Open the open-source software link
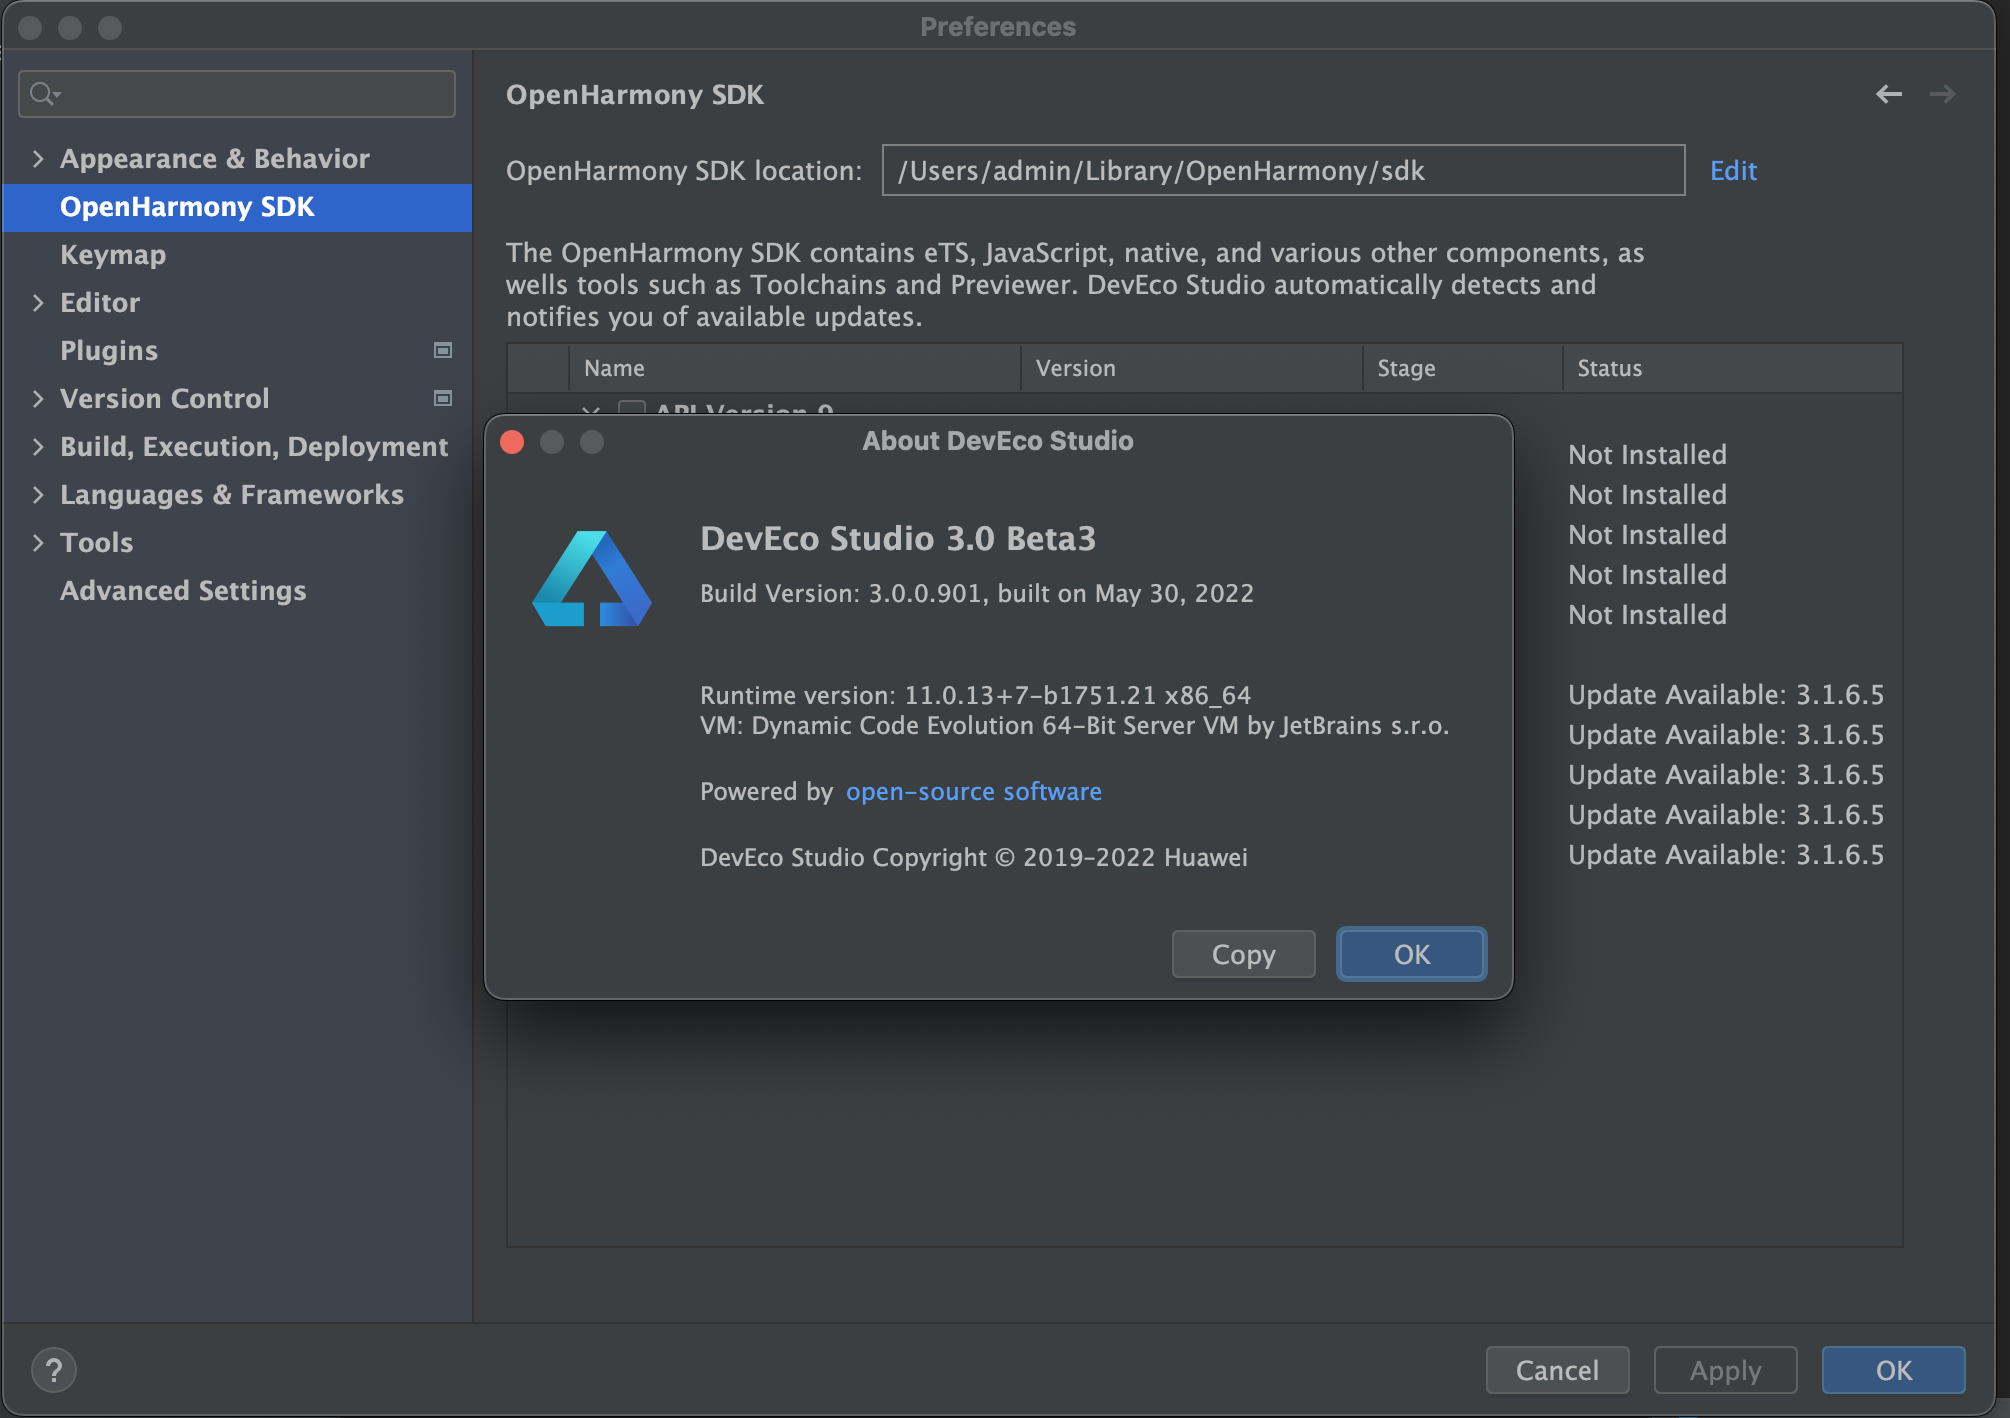 coord(973,791)
